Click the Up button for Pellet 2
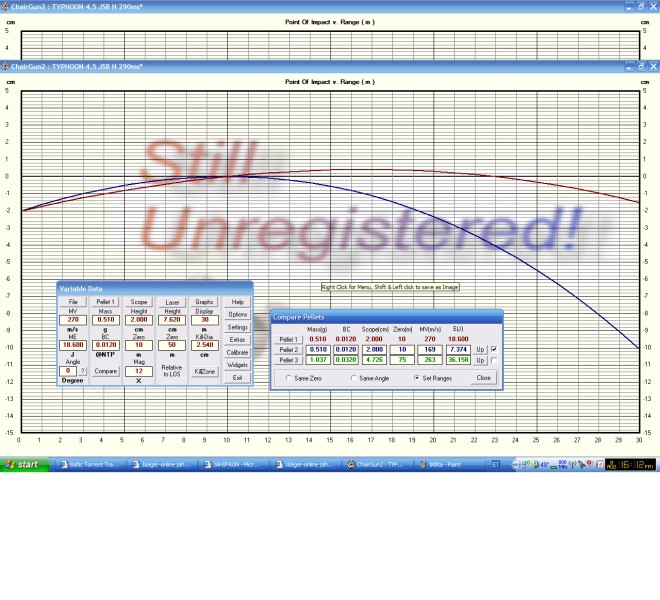The image size is (660, 600). pos(480,349)
